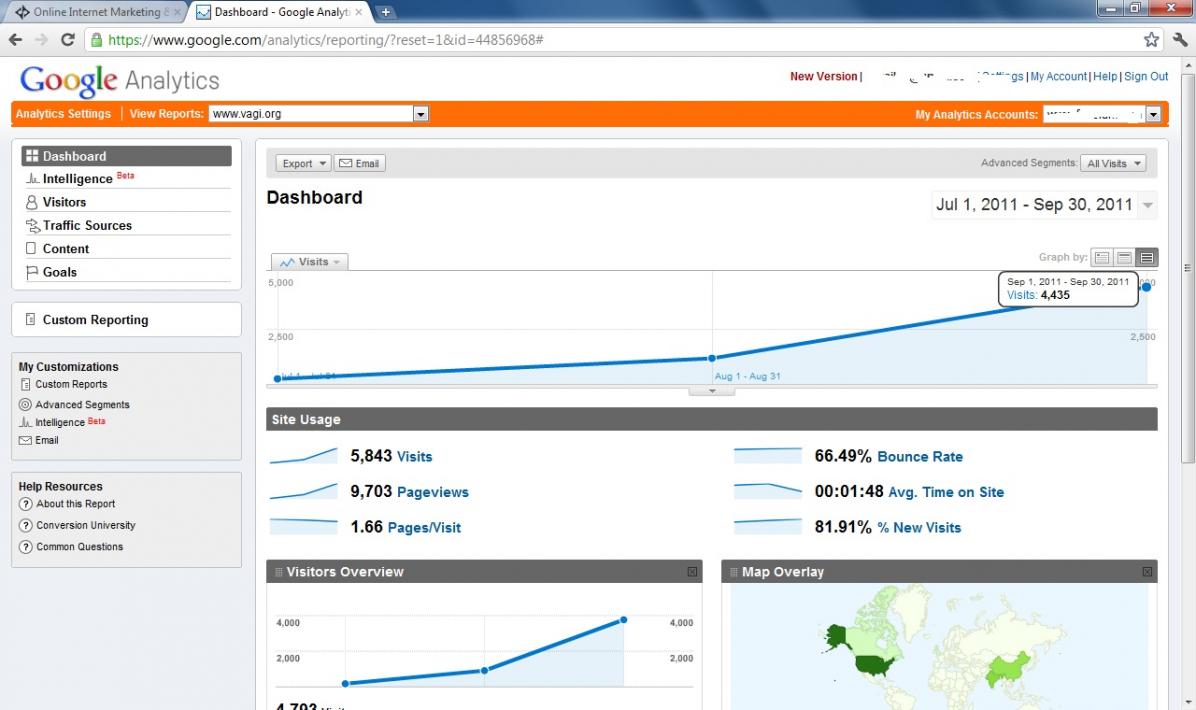Expand the date range dropdown arrow
The width and height of the screenshot is (1196, 710).
[1147, 205]
